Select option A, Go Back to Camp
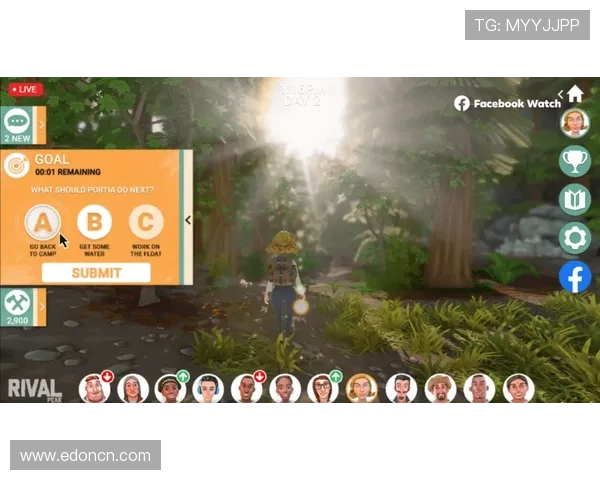 point(43,222)
